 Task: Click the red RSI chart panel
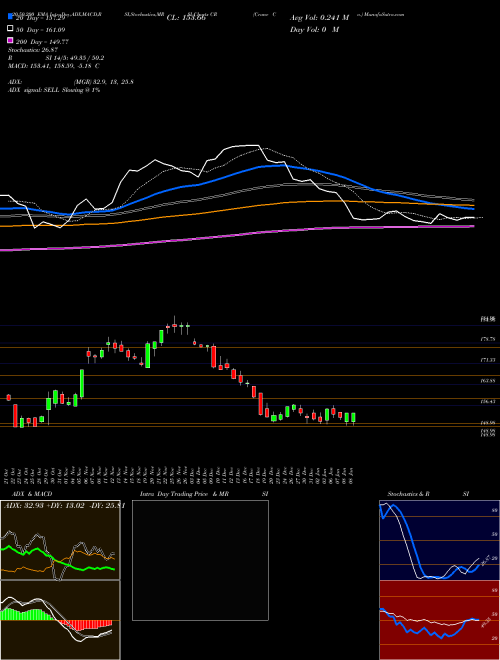point(439,620)
